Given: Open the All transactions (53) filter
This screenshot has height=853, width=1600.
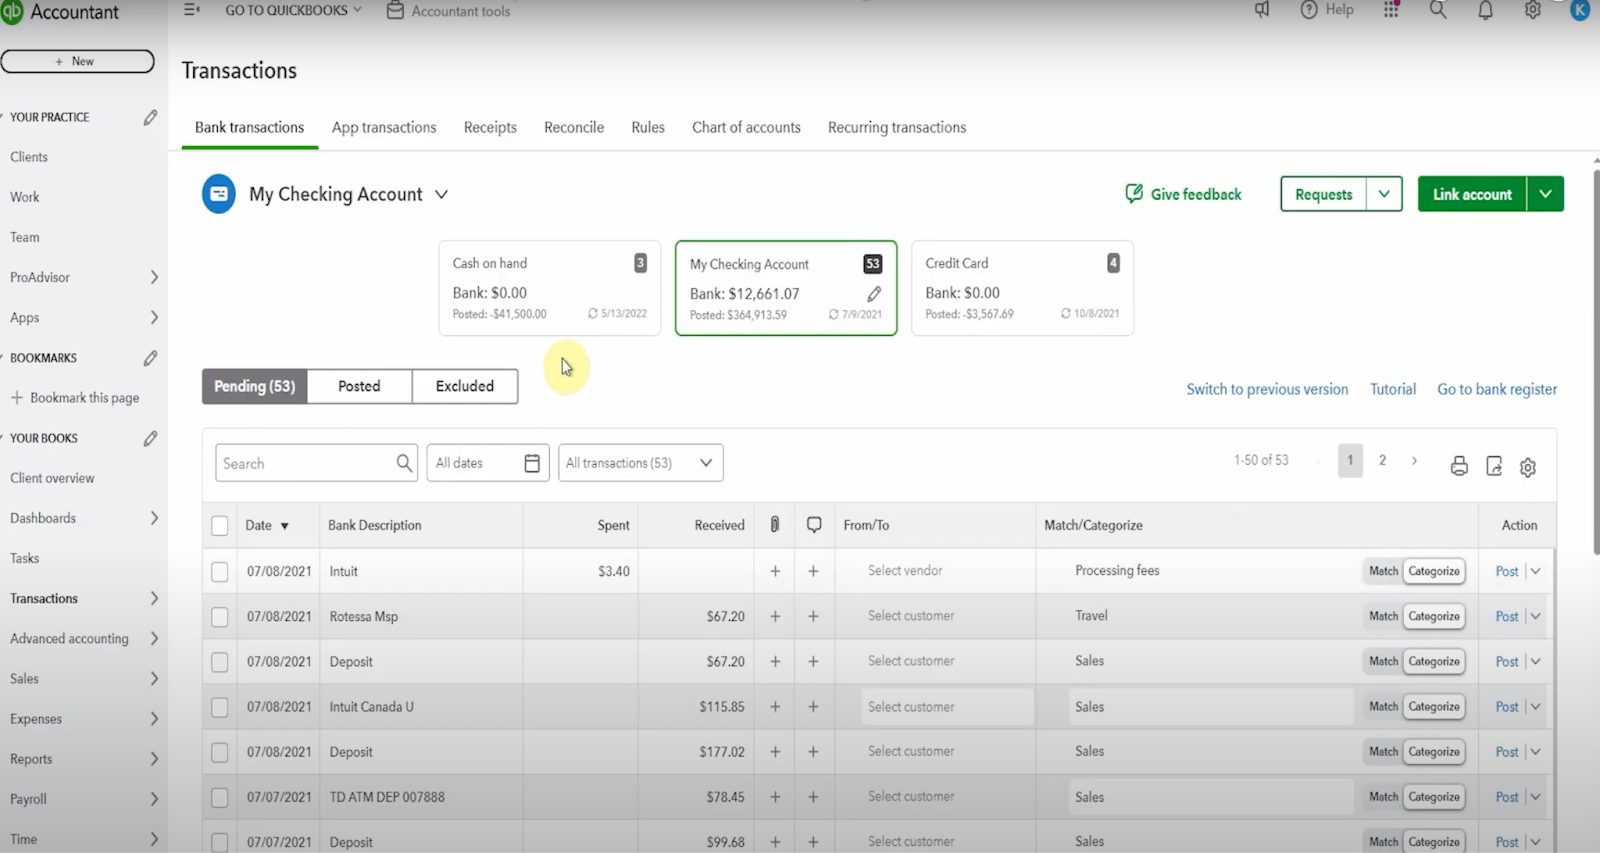Looking at the screenshot, I should click(640, 463).
